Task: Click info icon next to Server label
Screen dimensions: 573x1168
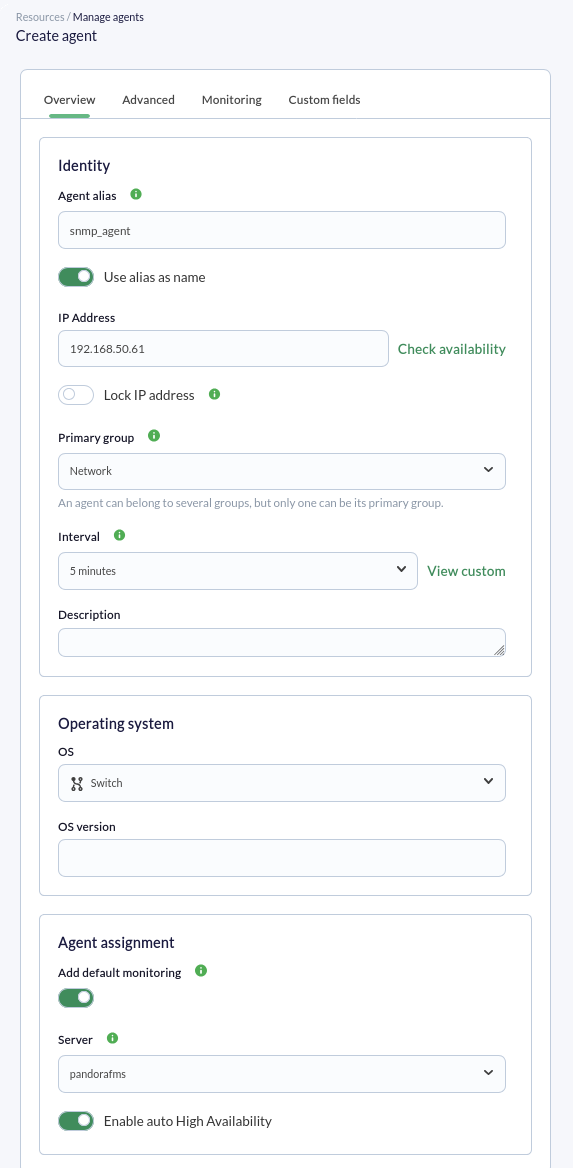Action: [x=113, y=1038]
